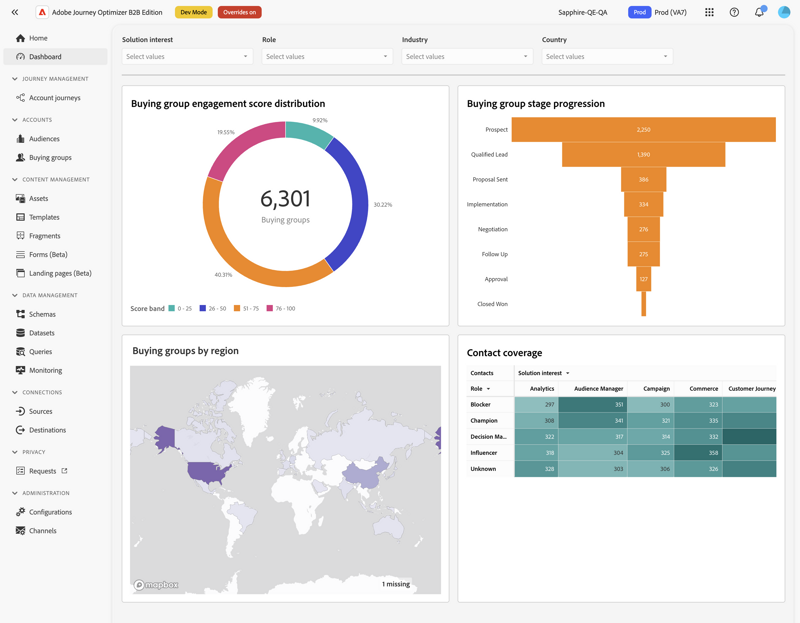
Task: Collapse the Administration section
Action: (x=15, y=493)
